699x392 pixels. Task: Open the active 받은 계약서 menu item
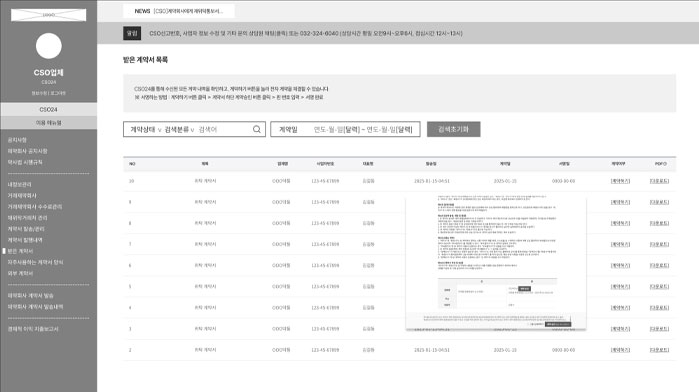click(x=20, y=252)
